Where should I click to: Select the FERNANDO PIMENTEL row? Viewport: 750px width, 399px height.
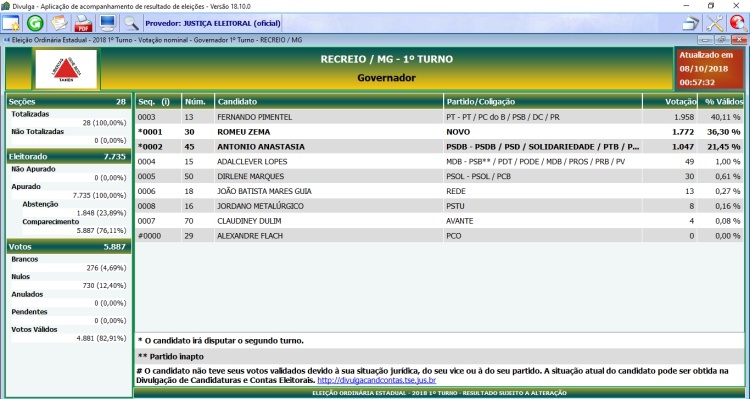pos(439,117)
